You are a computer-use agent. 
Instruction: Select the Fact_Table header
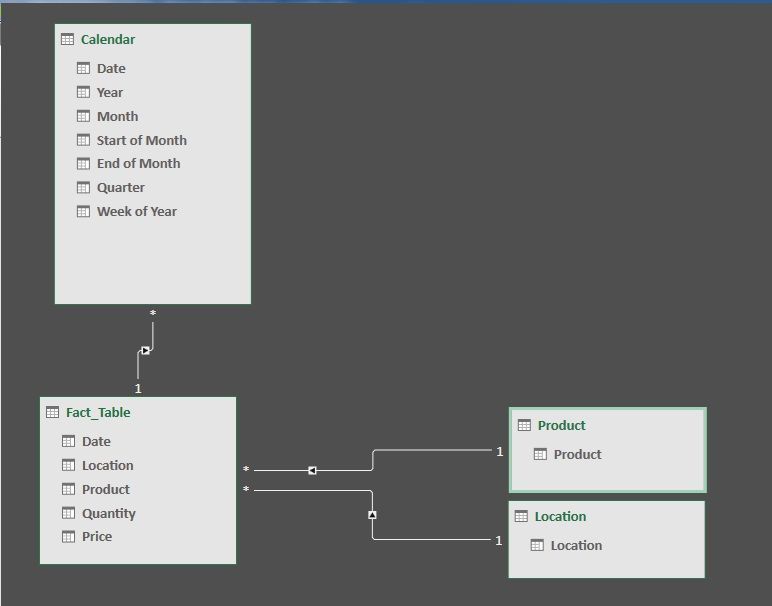click(98, 413)
